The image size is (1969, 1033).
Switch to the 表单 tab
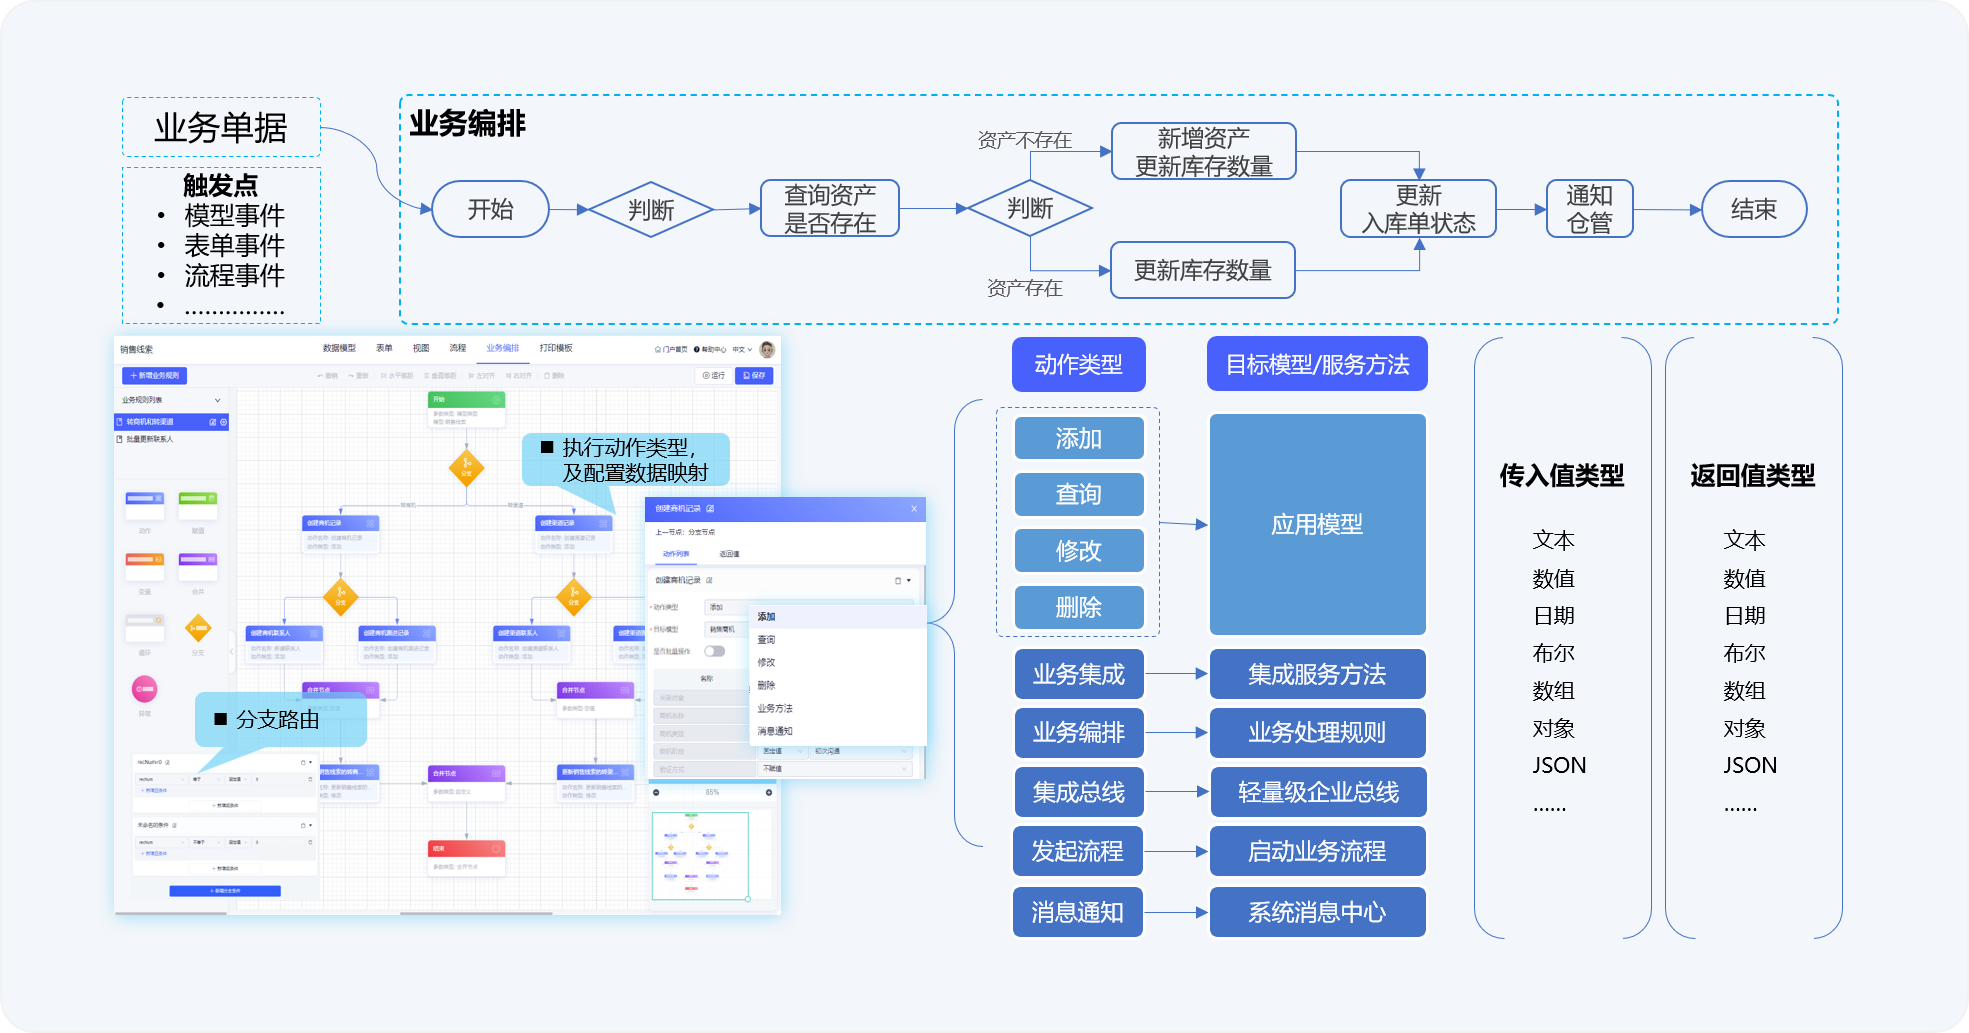[x=384, y=348]
